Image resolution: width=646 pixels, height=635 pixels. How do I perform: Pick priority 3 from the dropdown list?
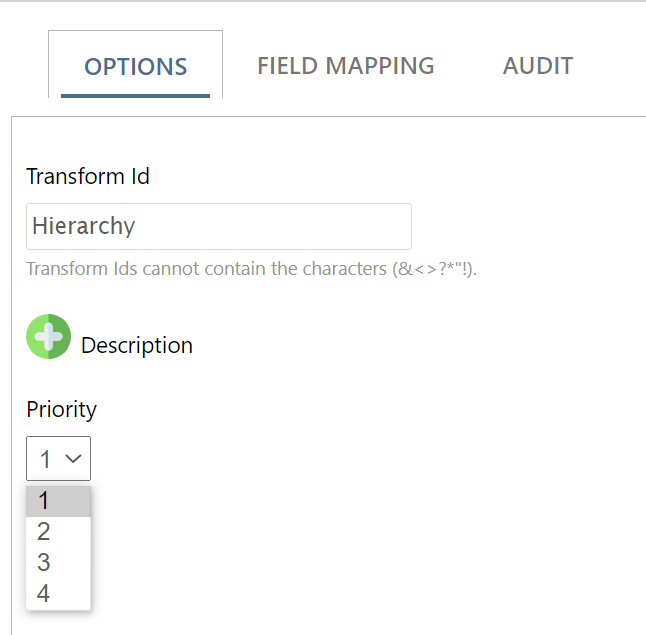(x=59, y=562)
